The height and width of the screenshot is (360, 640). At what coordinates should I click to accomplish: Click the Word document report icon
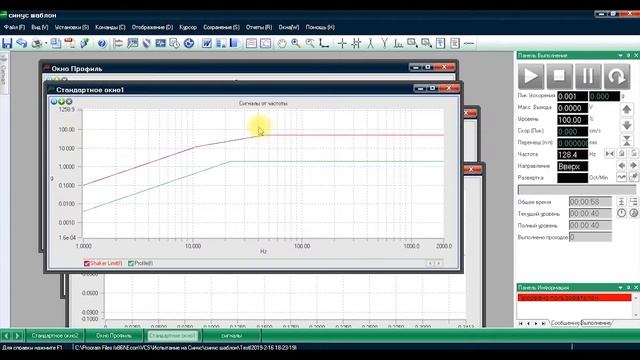(x=207, y=43)
